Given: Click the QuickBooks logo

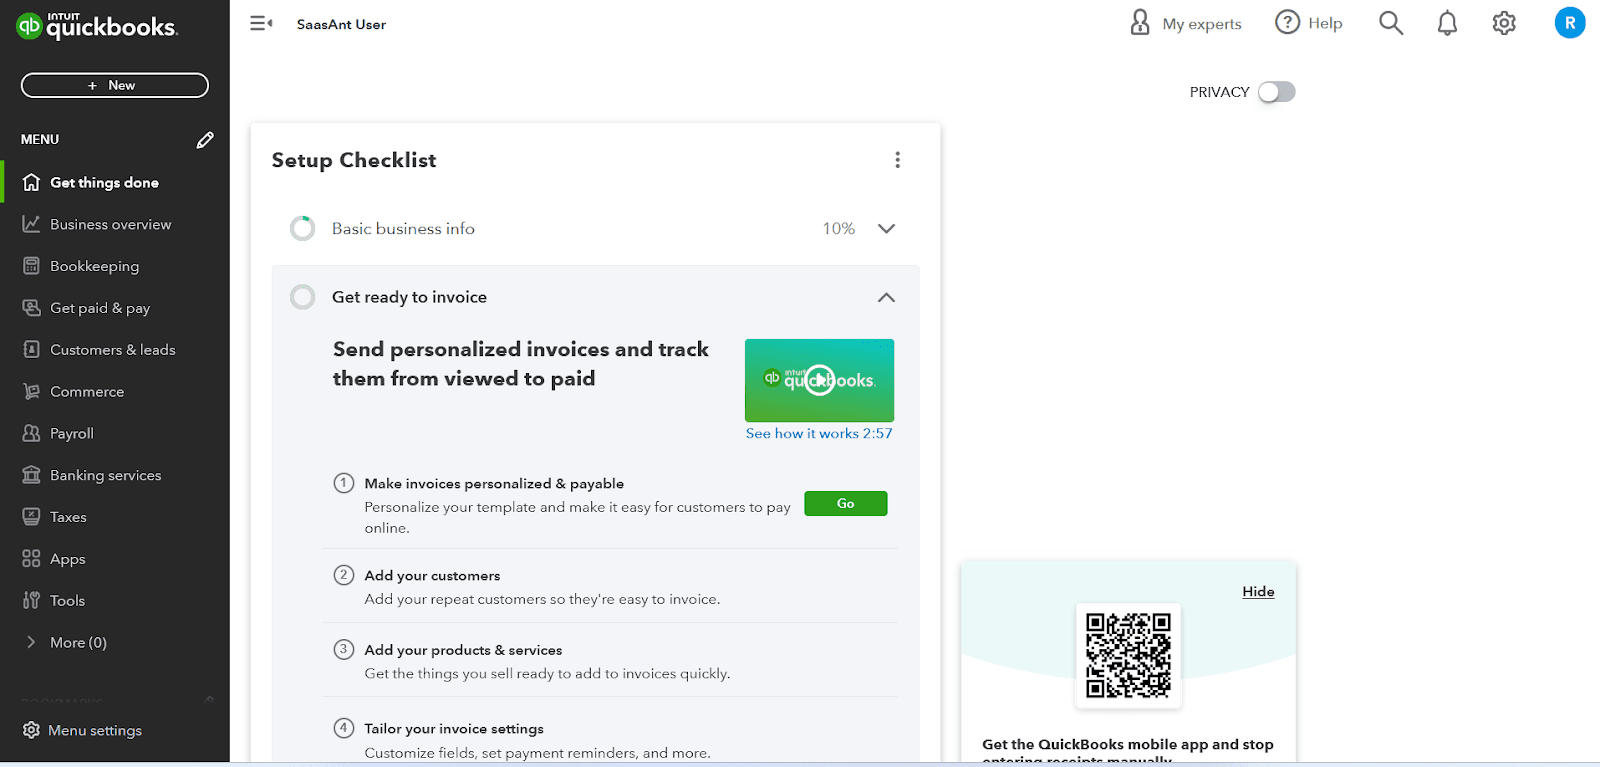Looking at the screenshot, I should (97, 25).
